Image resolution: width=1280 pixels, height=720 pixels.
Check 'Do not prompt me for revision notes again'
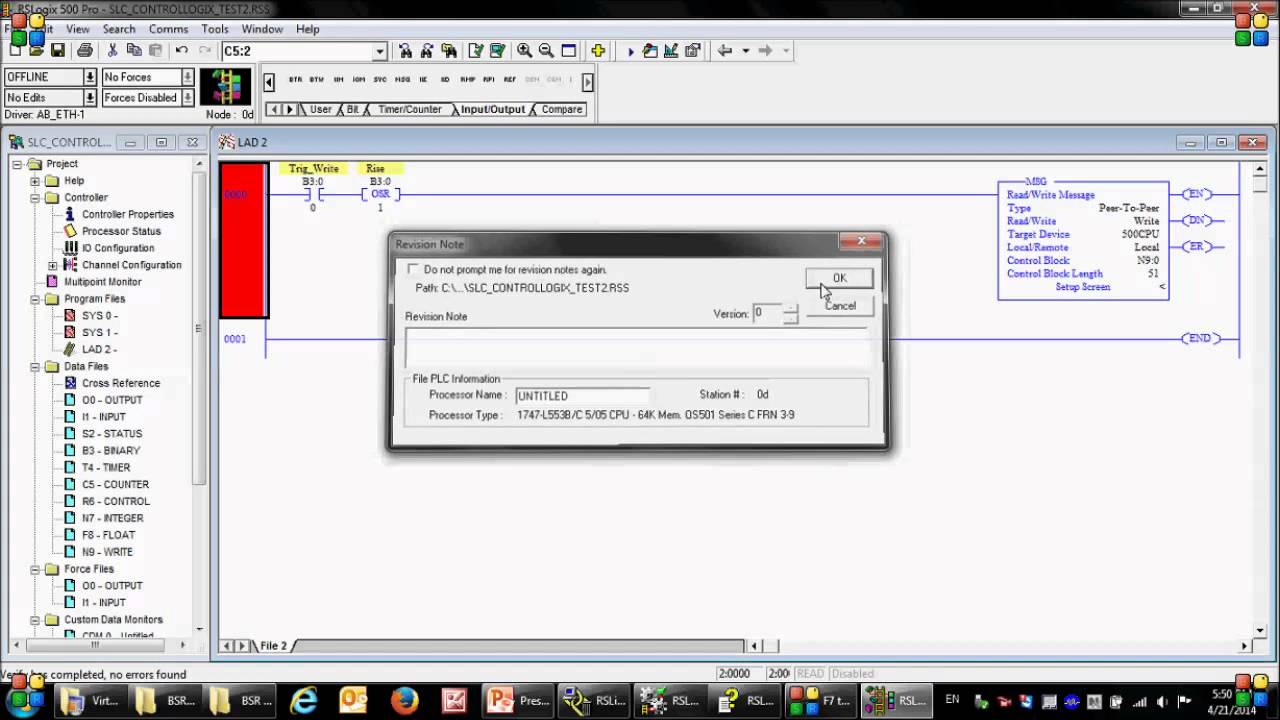tap(413, 270)
